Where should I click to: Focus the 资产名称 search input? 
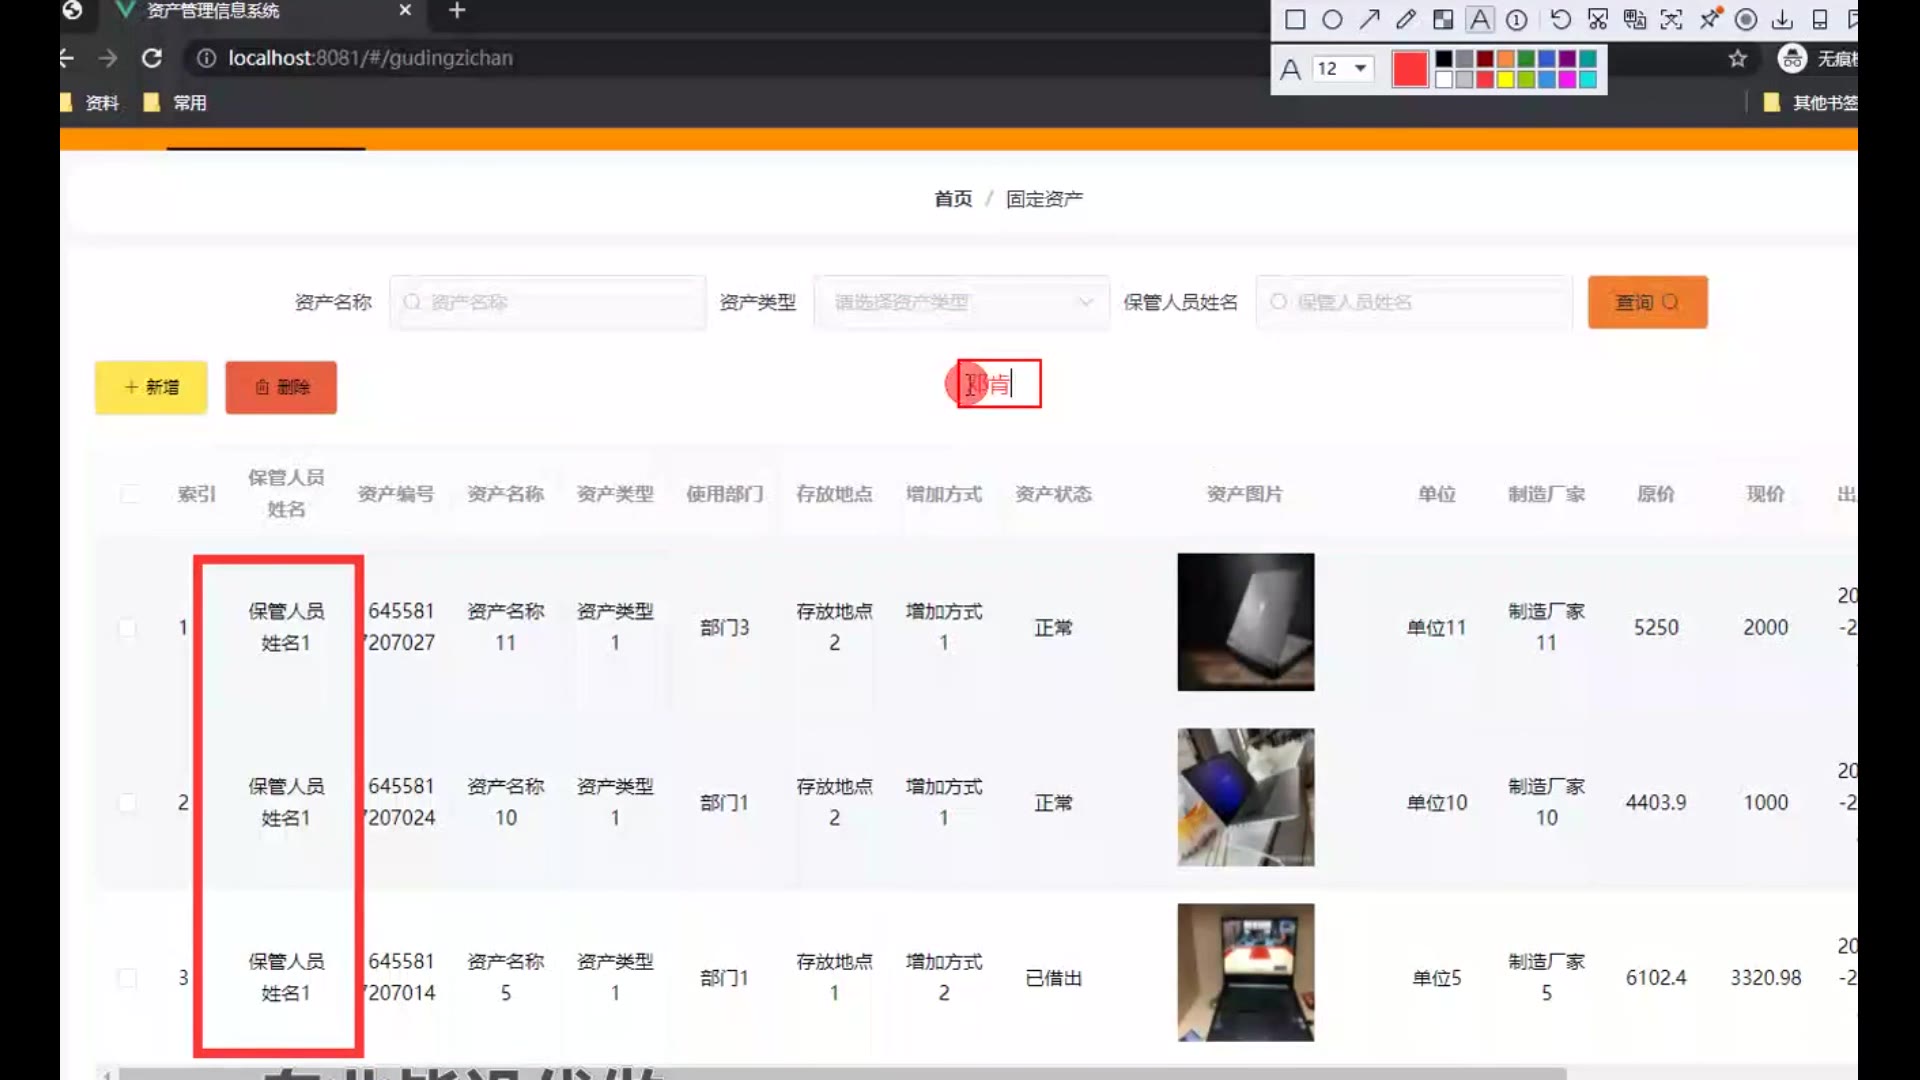click(x=548, y=302)
